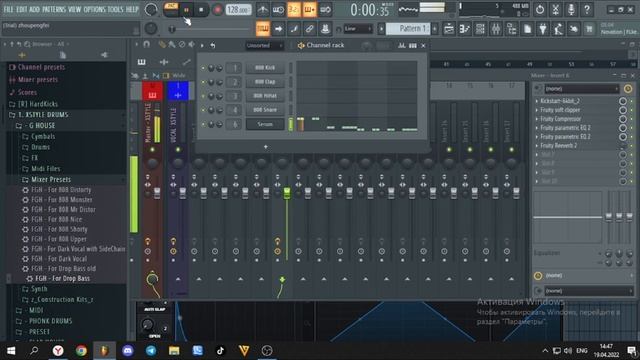Open the ADD menu
Screen dimensions: 640x360
[x=35, y=9]
